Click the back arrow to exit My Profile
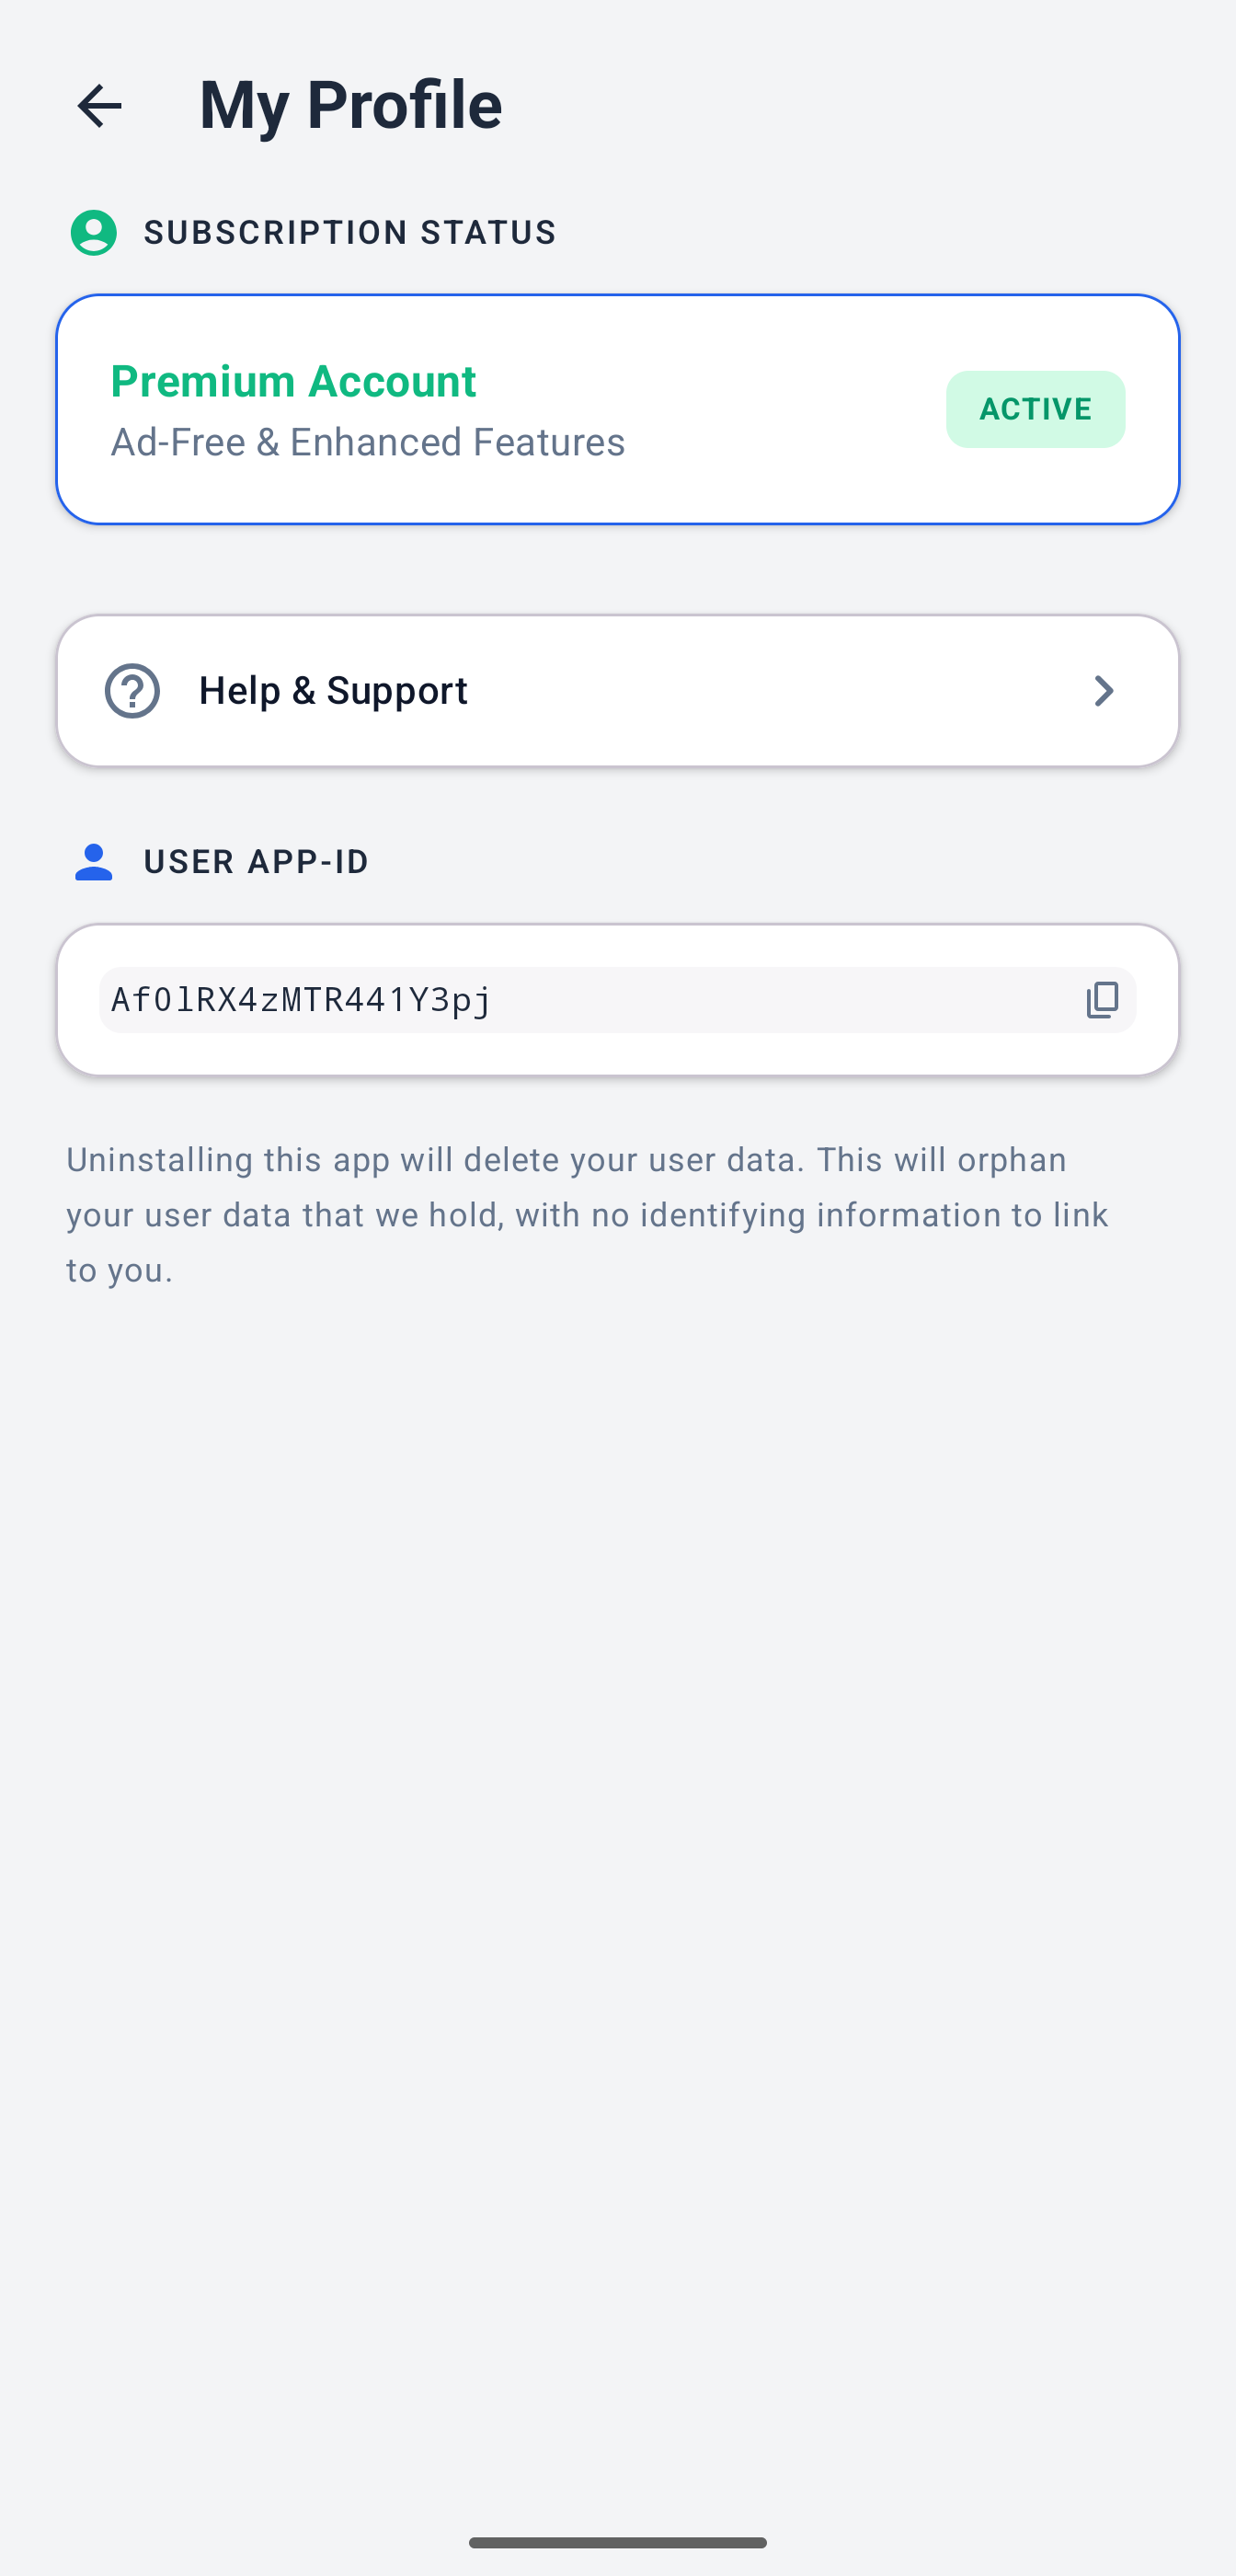The height and width of the screenshot is (2576, 1236). pos(98,105)
